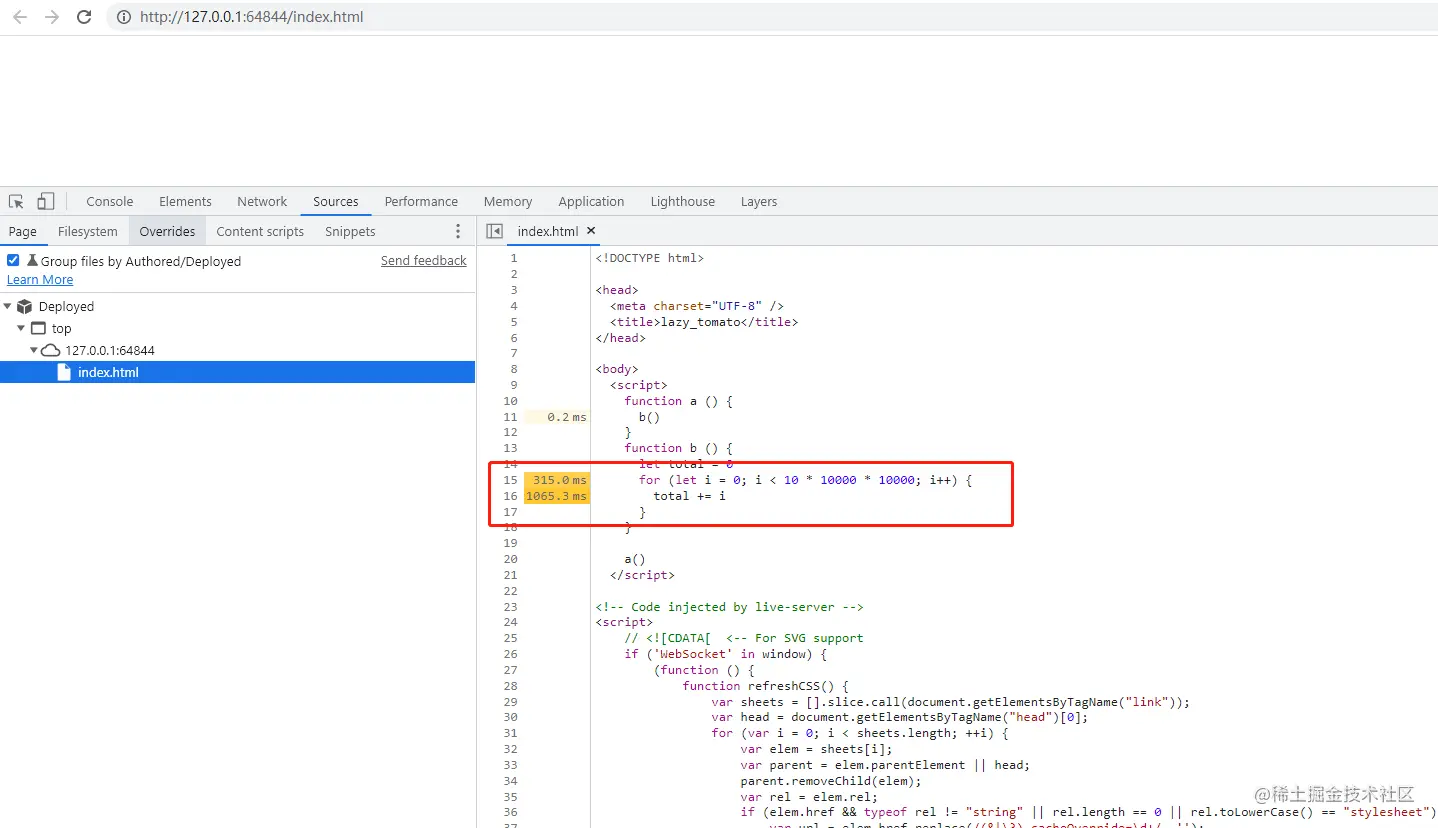Select the Sources tab
This screenshot has height=828, width=1438.
click(x=336, y=201)
